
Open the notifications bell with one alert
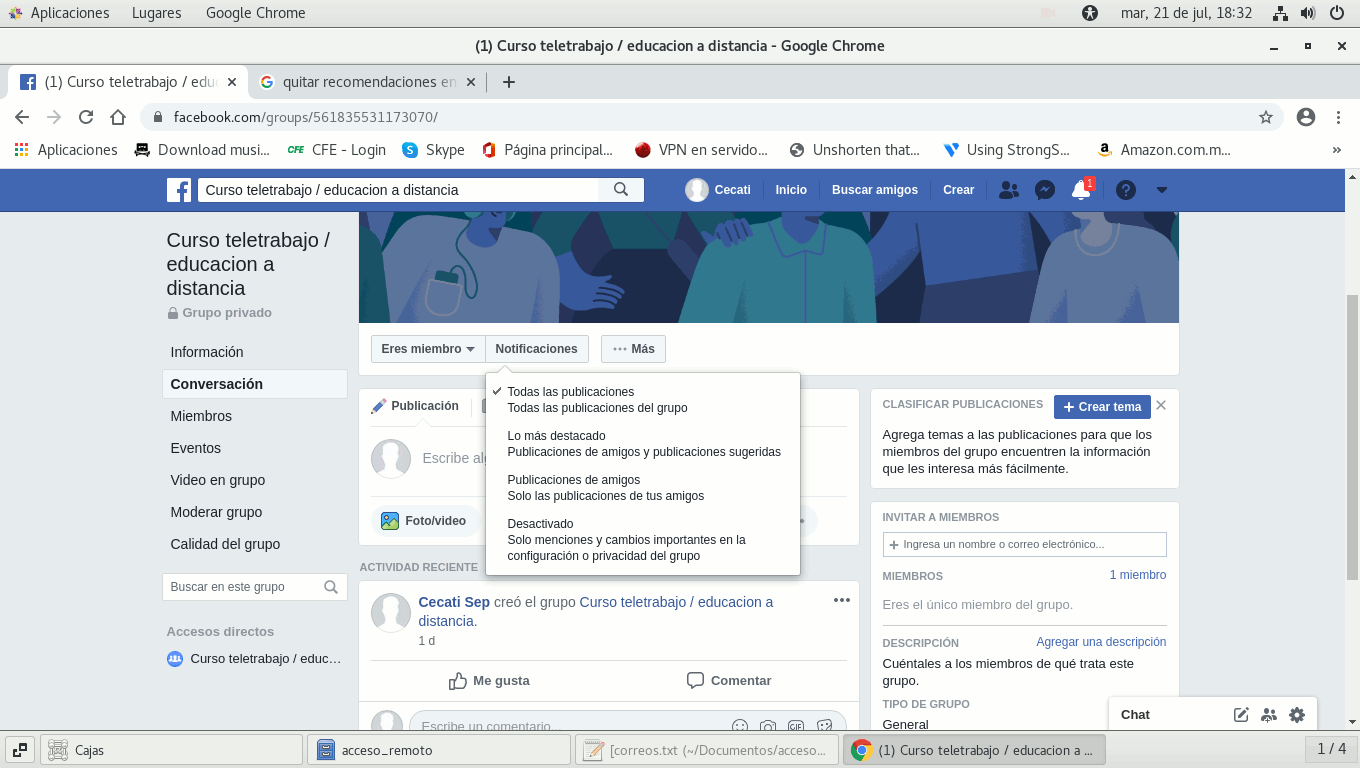pyautogui.click(x=1081, y=189)
